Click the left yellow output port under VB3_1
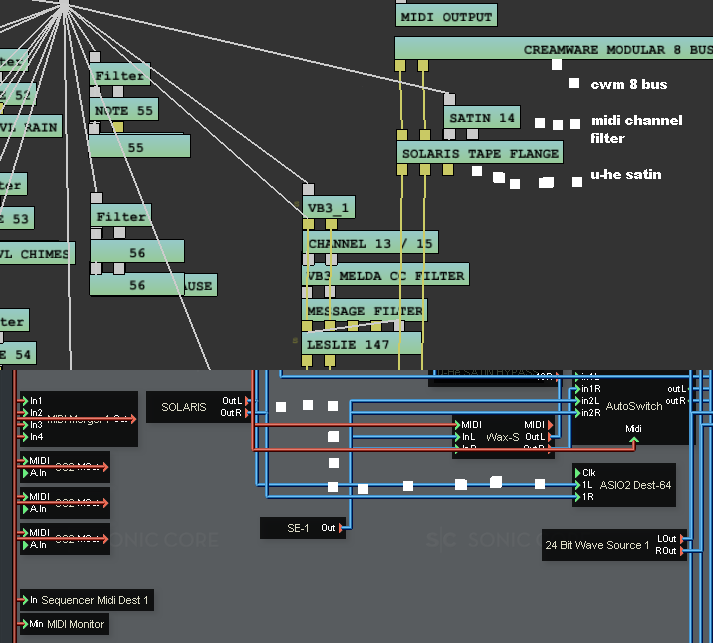This screenshot has width=713, height=643. pyautogui.click(x=308, y=224)
